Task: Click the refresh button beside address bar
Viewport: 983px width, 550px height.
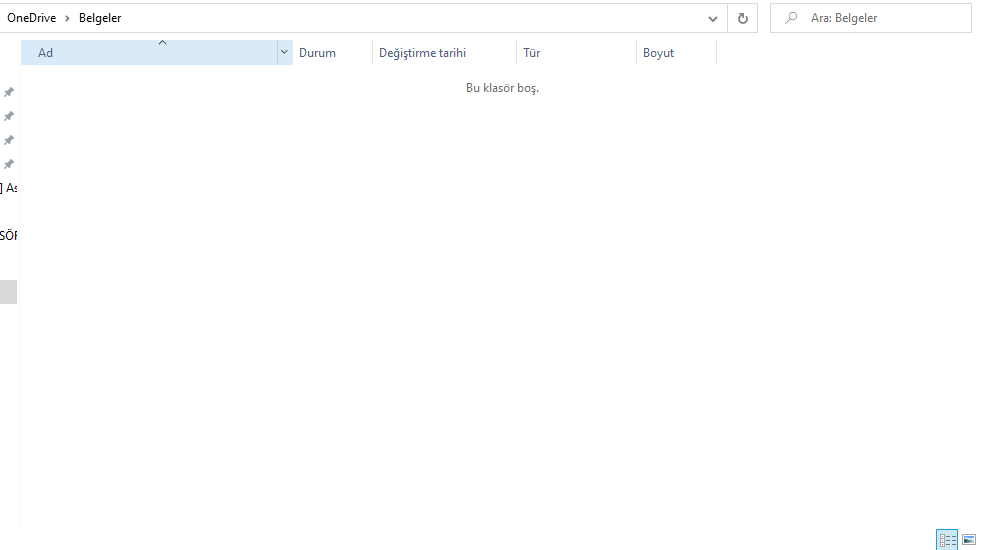Action: click(x=742, y=18)
